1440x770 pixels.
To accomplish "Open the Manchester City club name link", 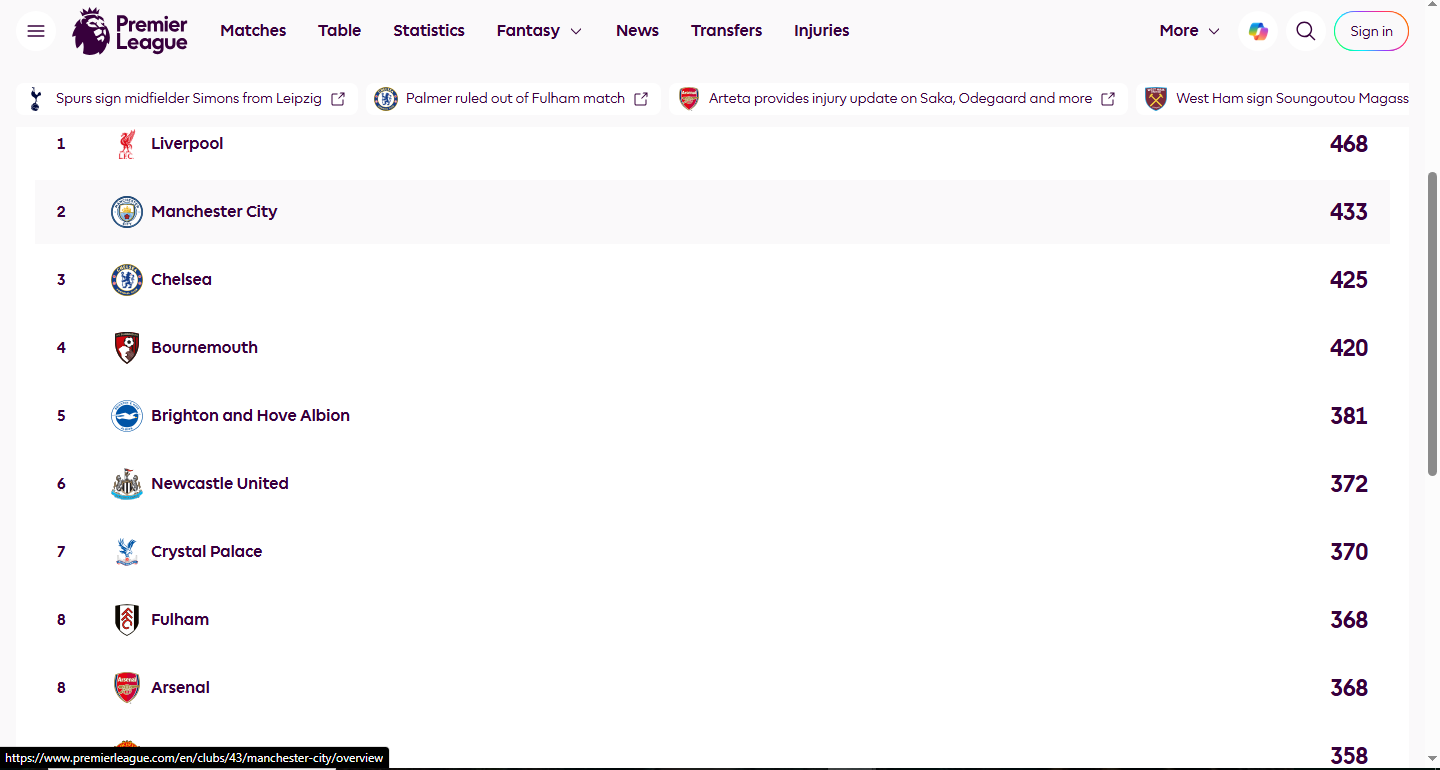I will (214, 212).
